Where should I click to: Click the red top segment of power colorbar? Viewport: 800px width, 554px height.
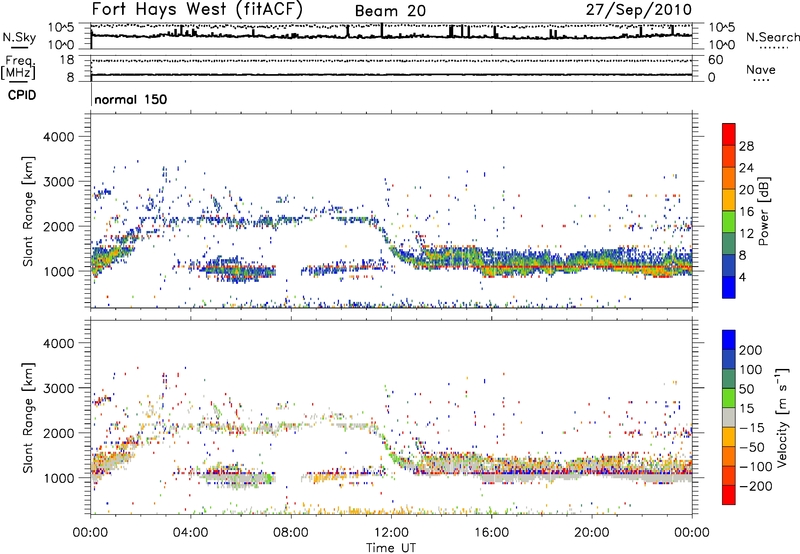coord(729,134)
